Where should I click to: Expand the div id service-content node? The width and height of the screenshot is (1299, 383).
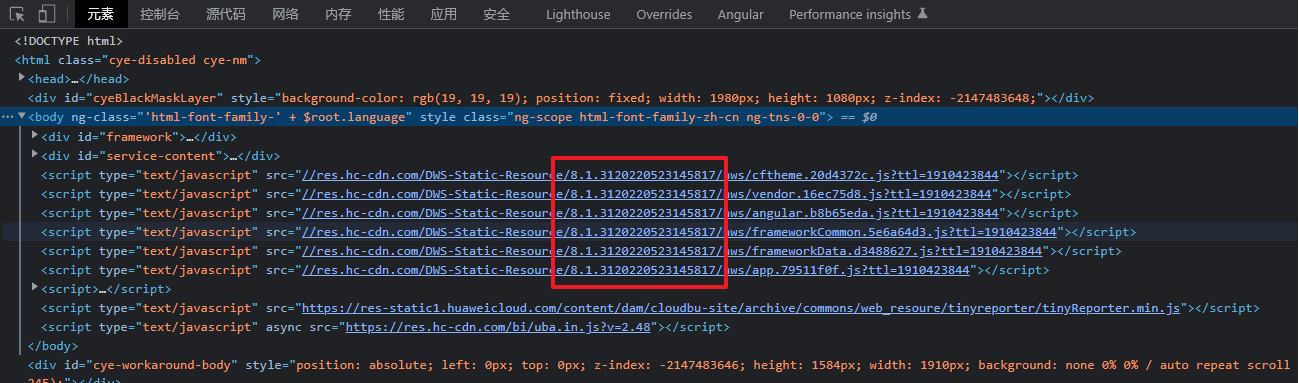click(36, 155)
